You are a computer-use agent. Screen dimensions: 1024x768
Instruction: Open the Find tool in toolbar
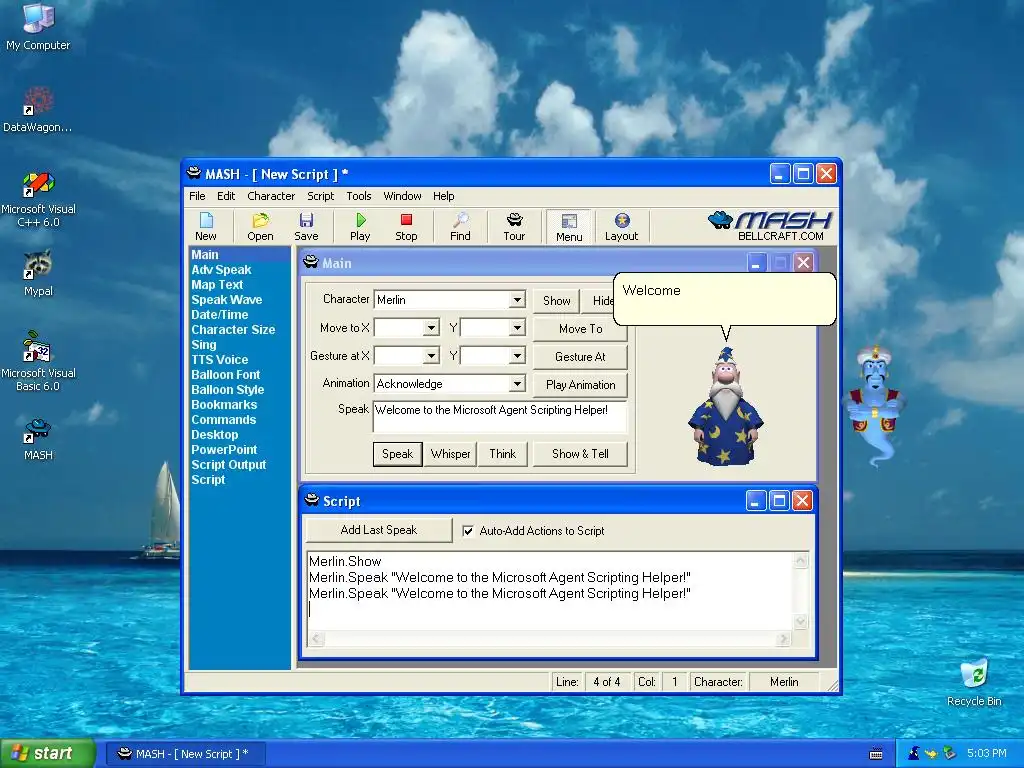coord(460,227)
